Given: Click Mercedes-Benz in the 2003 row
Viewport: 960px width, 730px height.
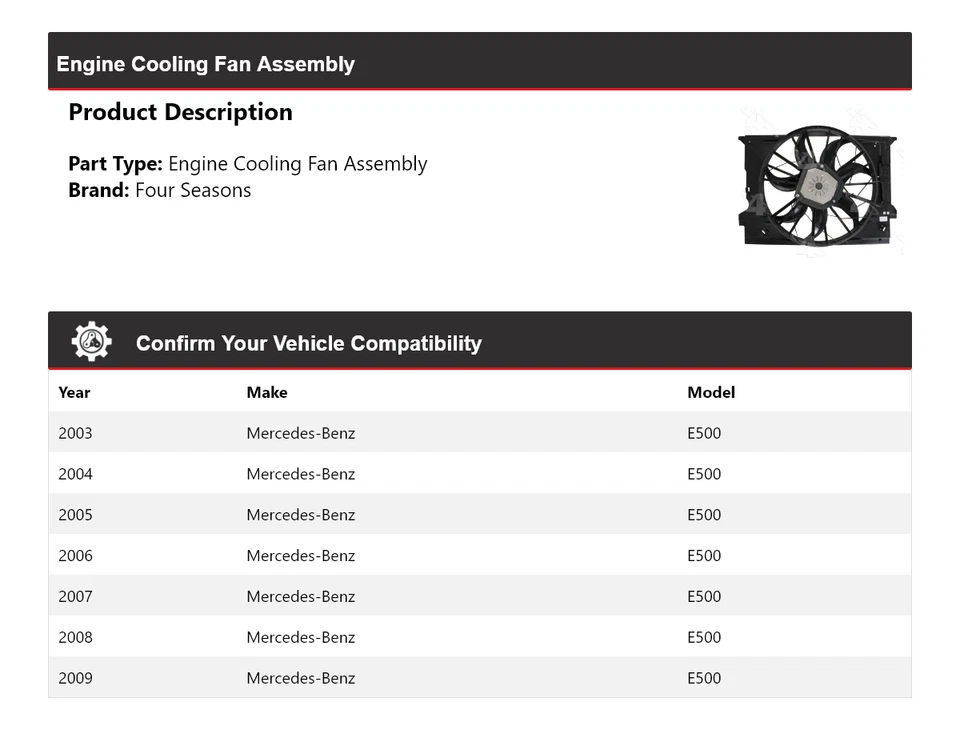Looking at the screenshot, I should coord(301,433).
